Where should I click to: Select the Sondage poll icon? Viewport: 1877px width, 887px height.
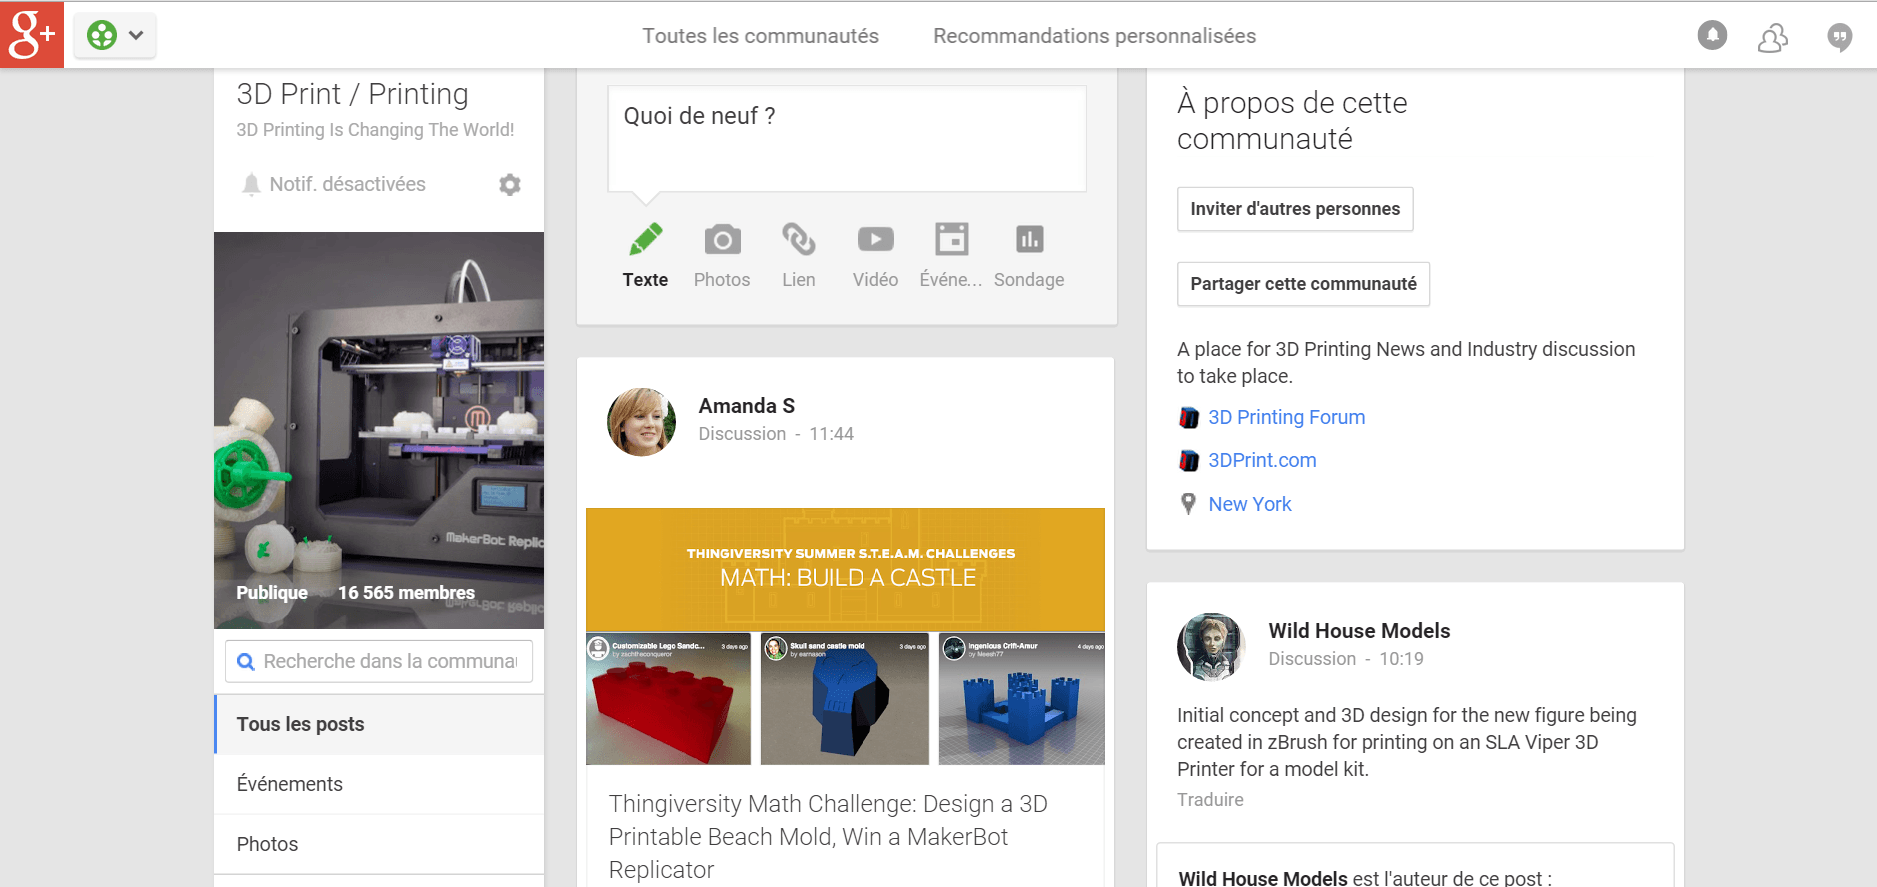[1029, 239]
